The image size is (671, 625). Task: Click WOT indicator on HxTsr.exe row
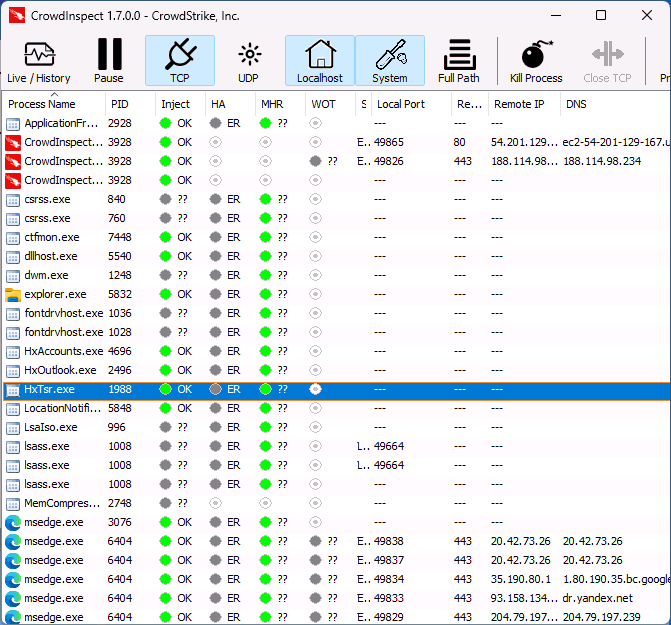click(x=315, y=389)
